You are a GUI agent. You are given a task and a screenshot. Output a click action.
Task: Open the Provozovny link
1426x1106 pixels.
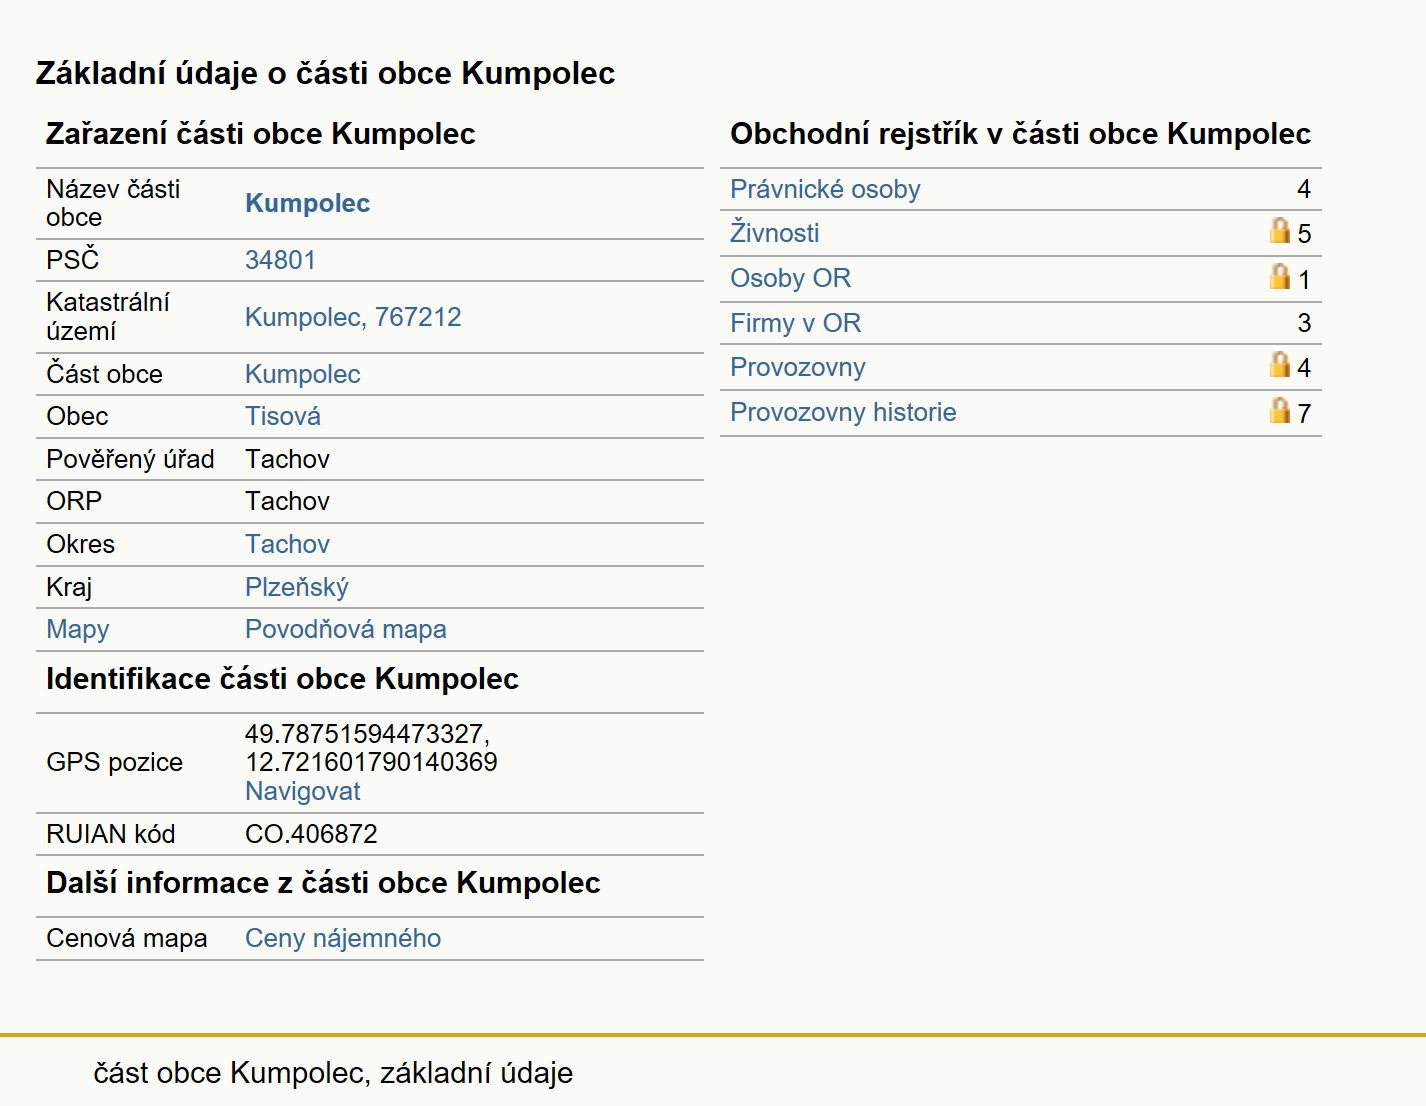click(x=797, y=367)
